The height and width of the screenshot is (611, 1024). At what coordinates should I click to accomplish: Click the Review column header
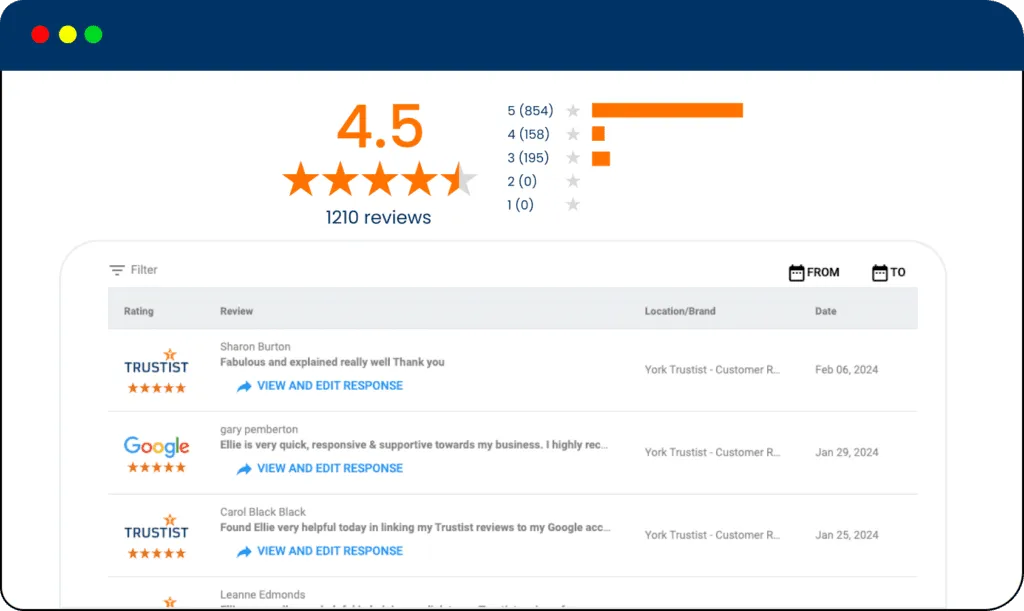tap(236, 311)
